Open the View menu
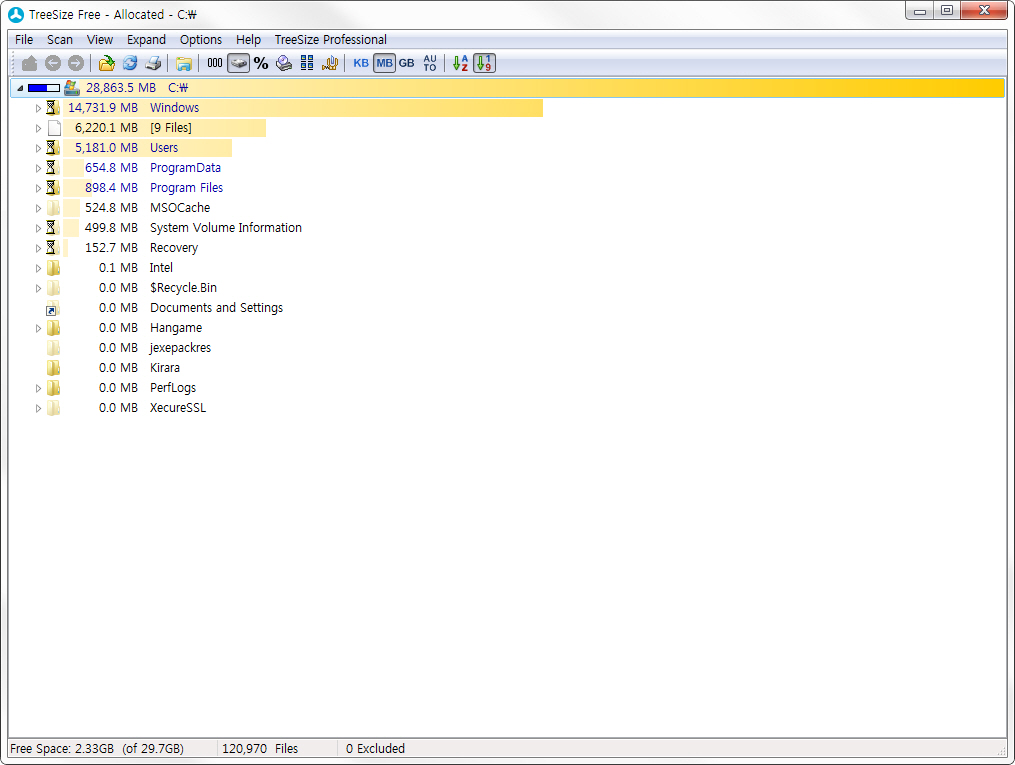Image resolution: width=1015 pixels, height=765 pixels. pyautogui.click(x=100, y=39)
